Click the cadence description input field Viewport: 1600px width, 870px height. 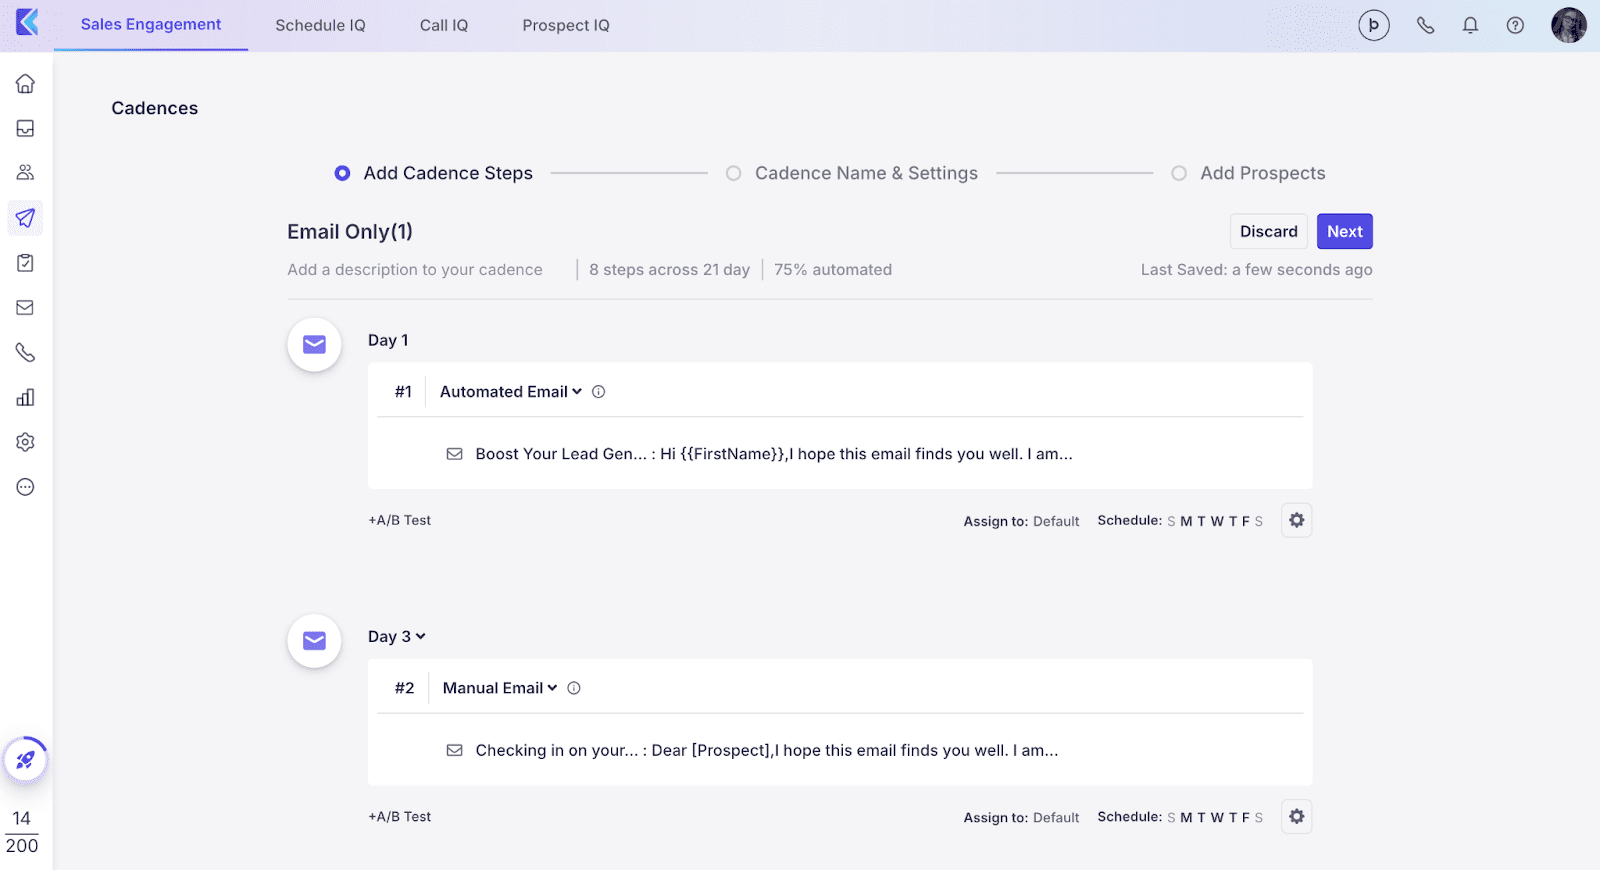(415, 270)
